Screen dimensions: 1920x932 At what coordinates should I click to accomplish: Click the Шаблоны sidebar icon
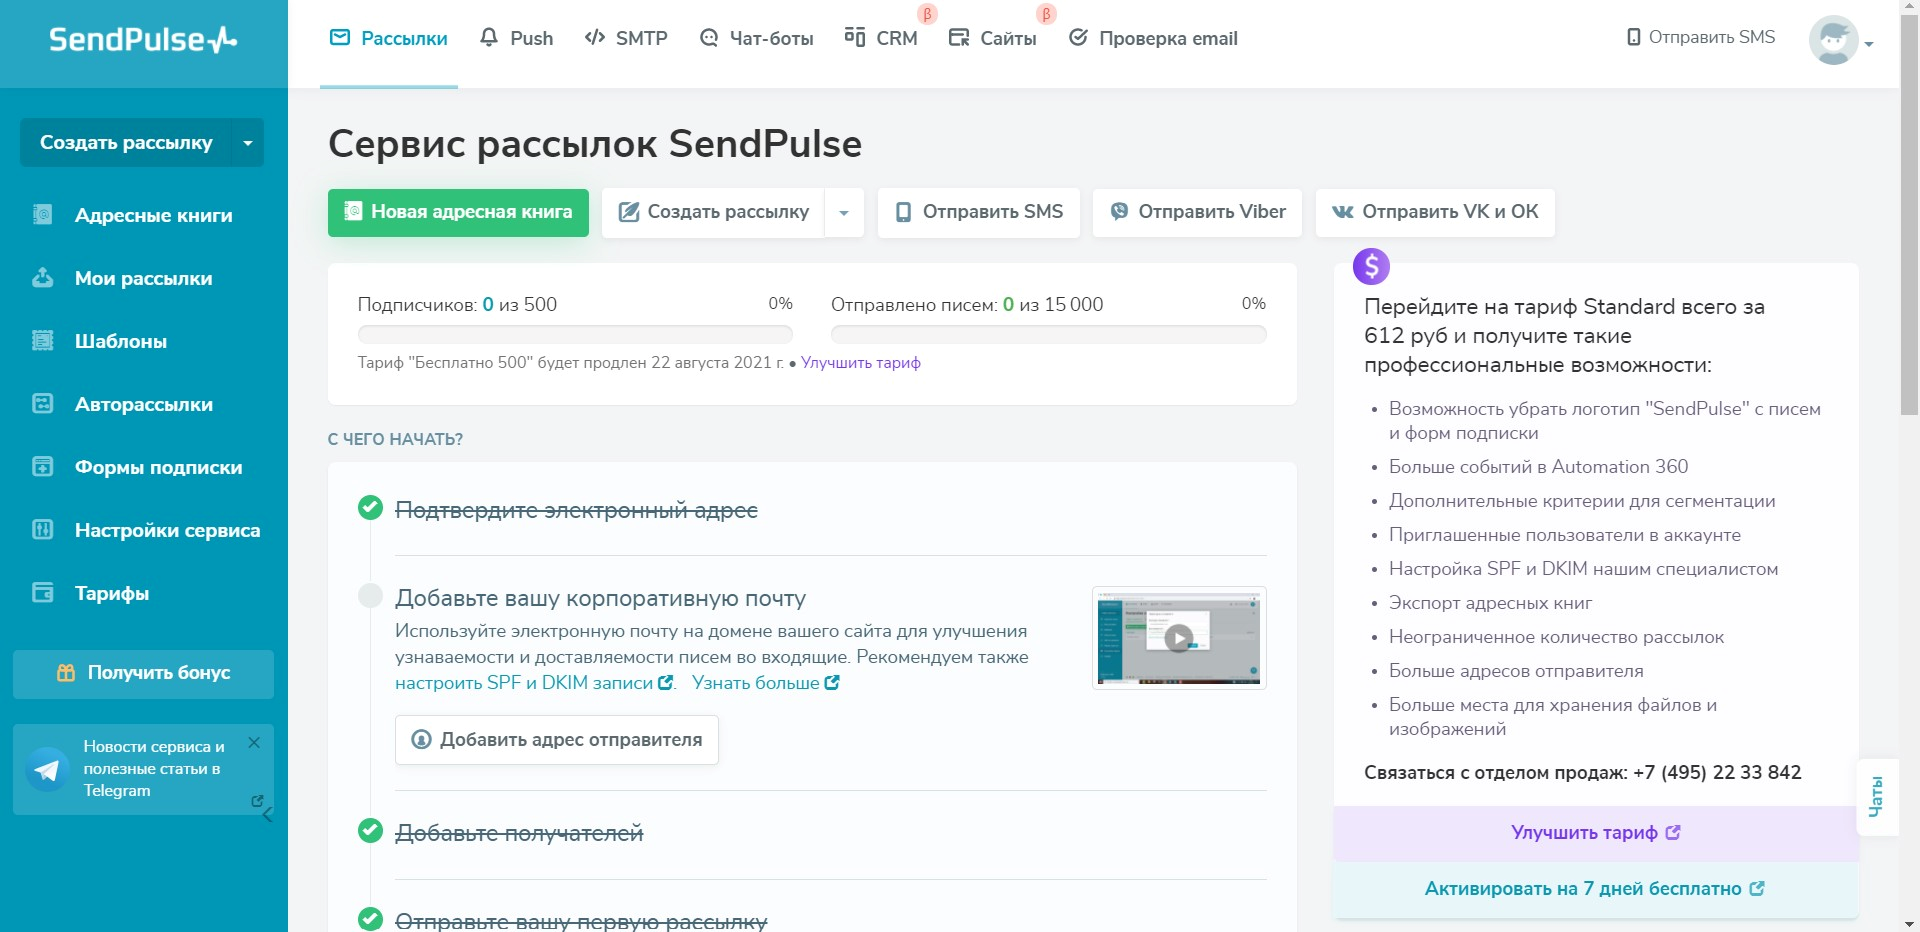[x=43, y=341]
